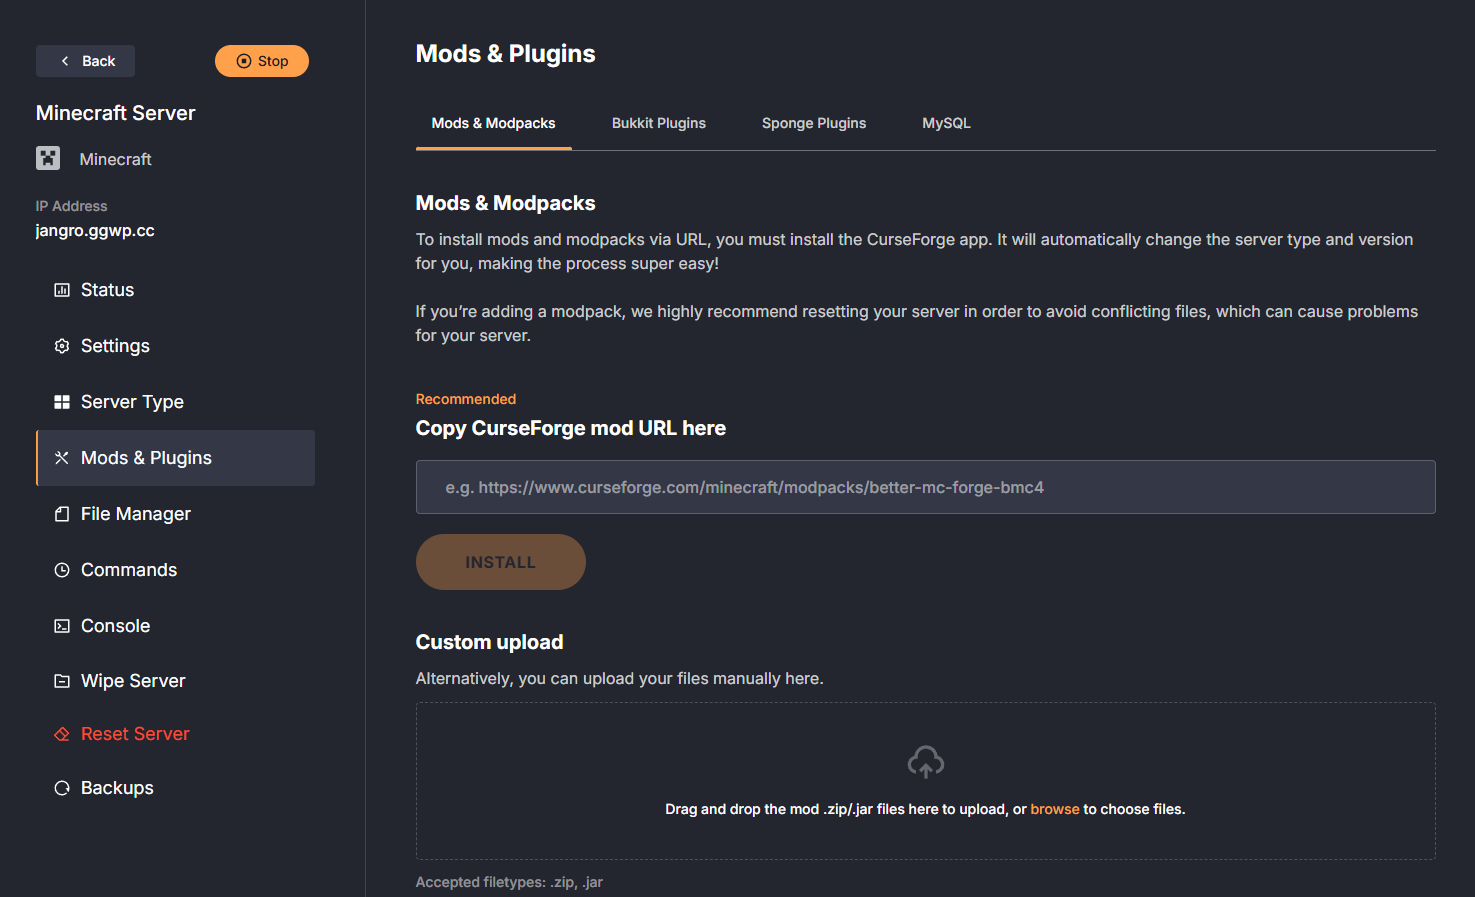Select the Status icon in the sidebar
Screen dimensions: 1475x897
pyautogui.click(x=62, y=289)
